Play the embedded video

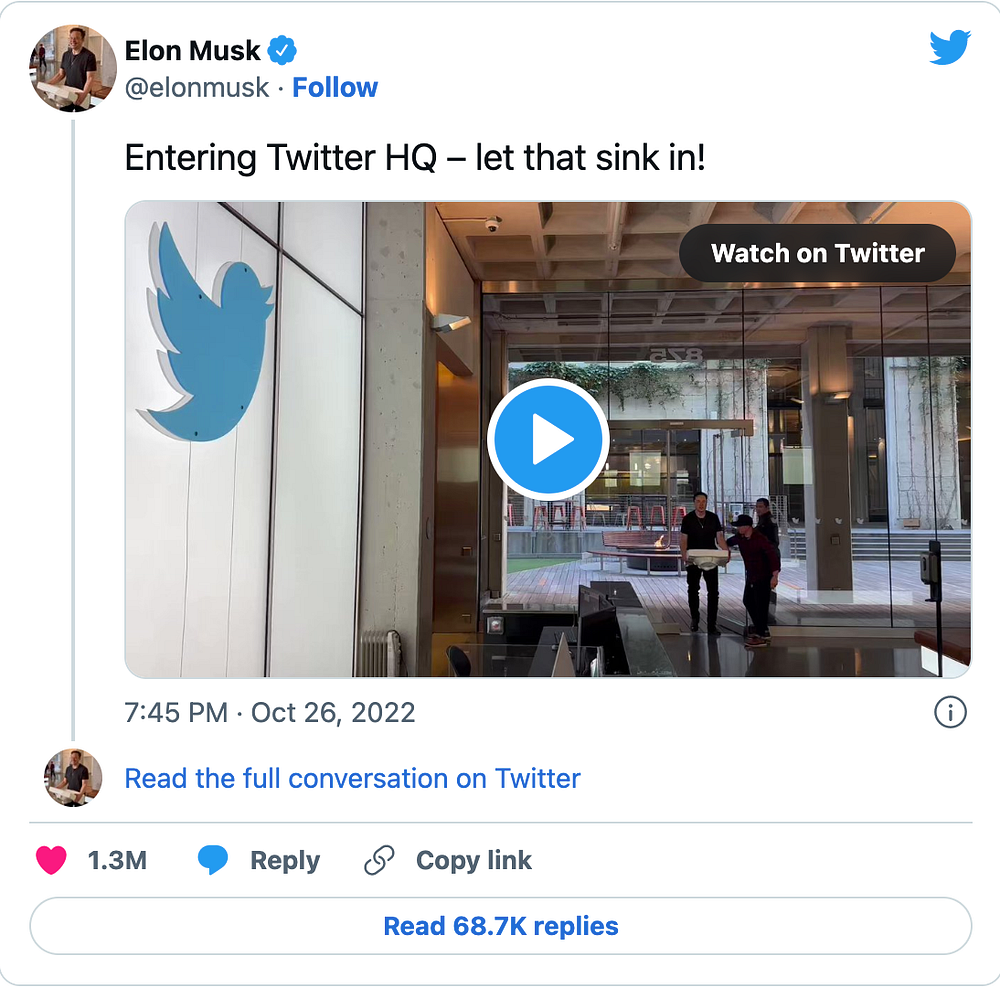click(548, 440)
